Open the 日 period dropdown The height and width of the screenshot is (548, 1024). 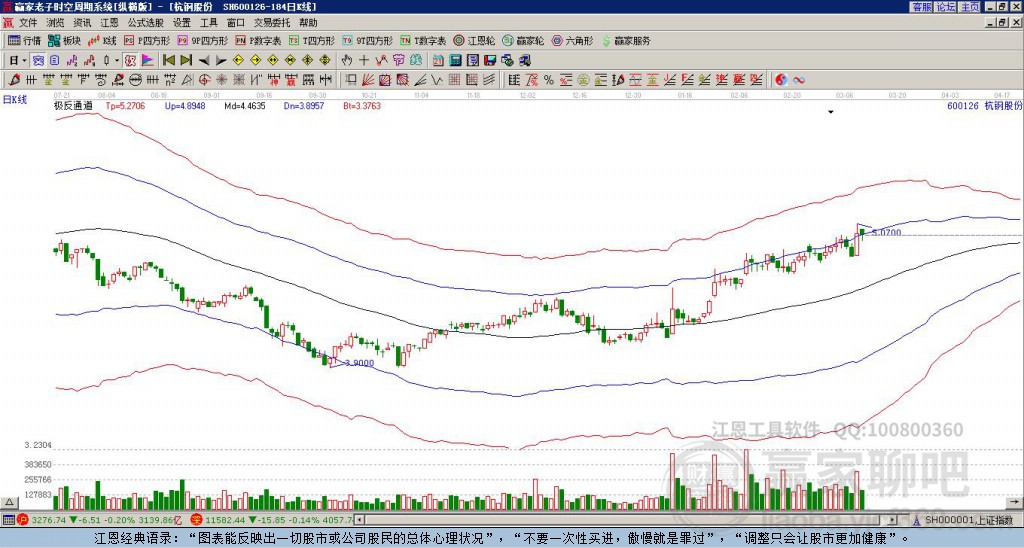pyautogui.click(x=18, y=60)
